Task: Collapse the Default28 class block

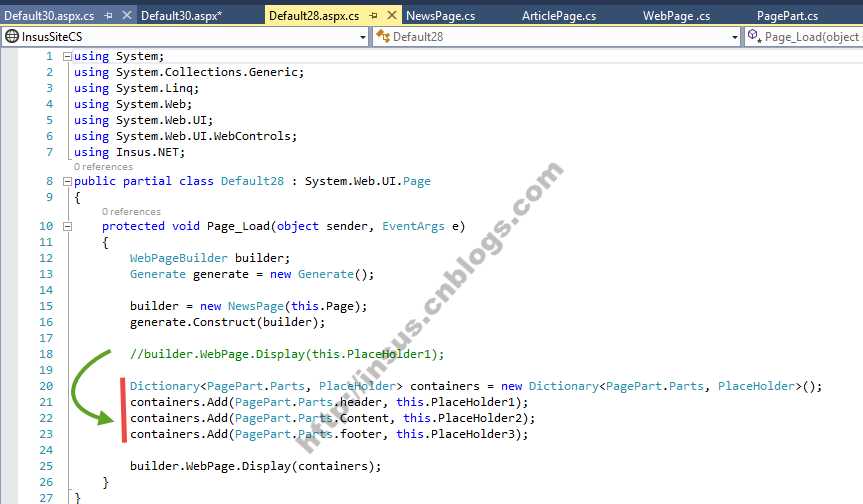Action: pyautogui.click(x=67, y=181)
